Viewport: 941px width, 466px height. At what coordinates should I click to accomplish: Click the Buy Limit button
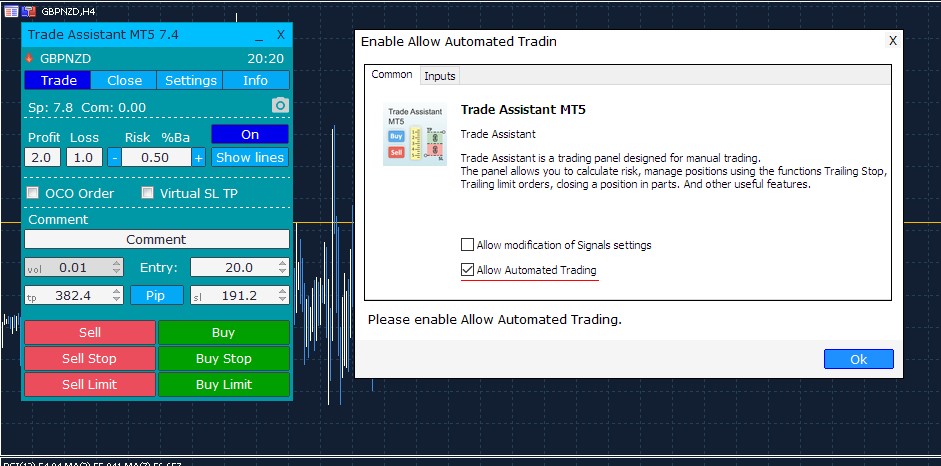pyautogui.click(x=223, y=384)
